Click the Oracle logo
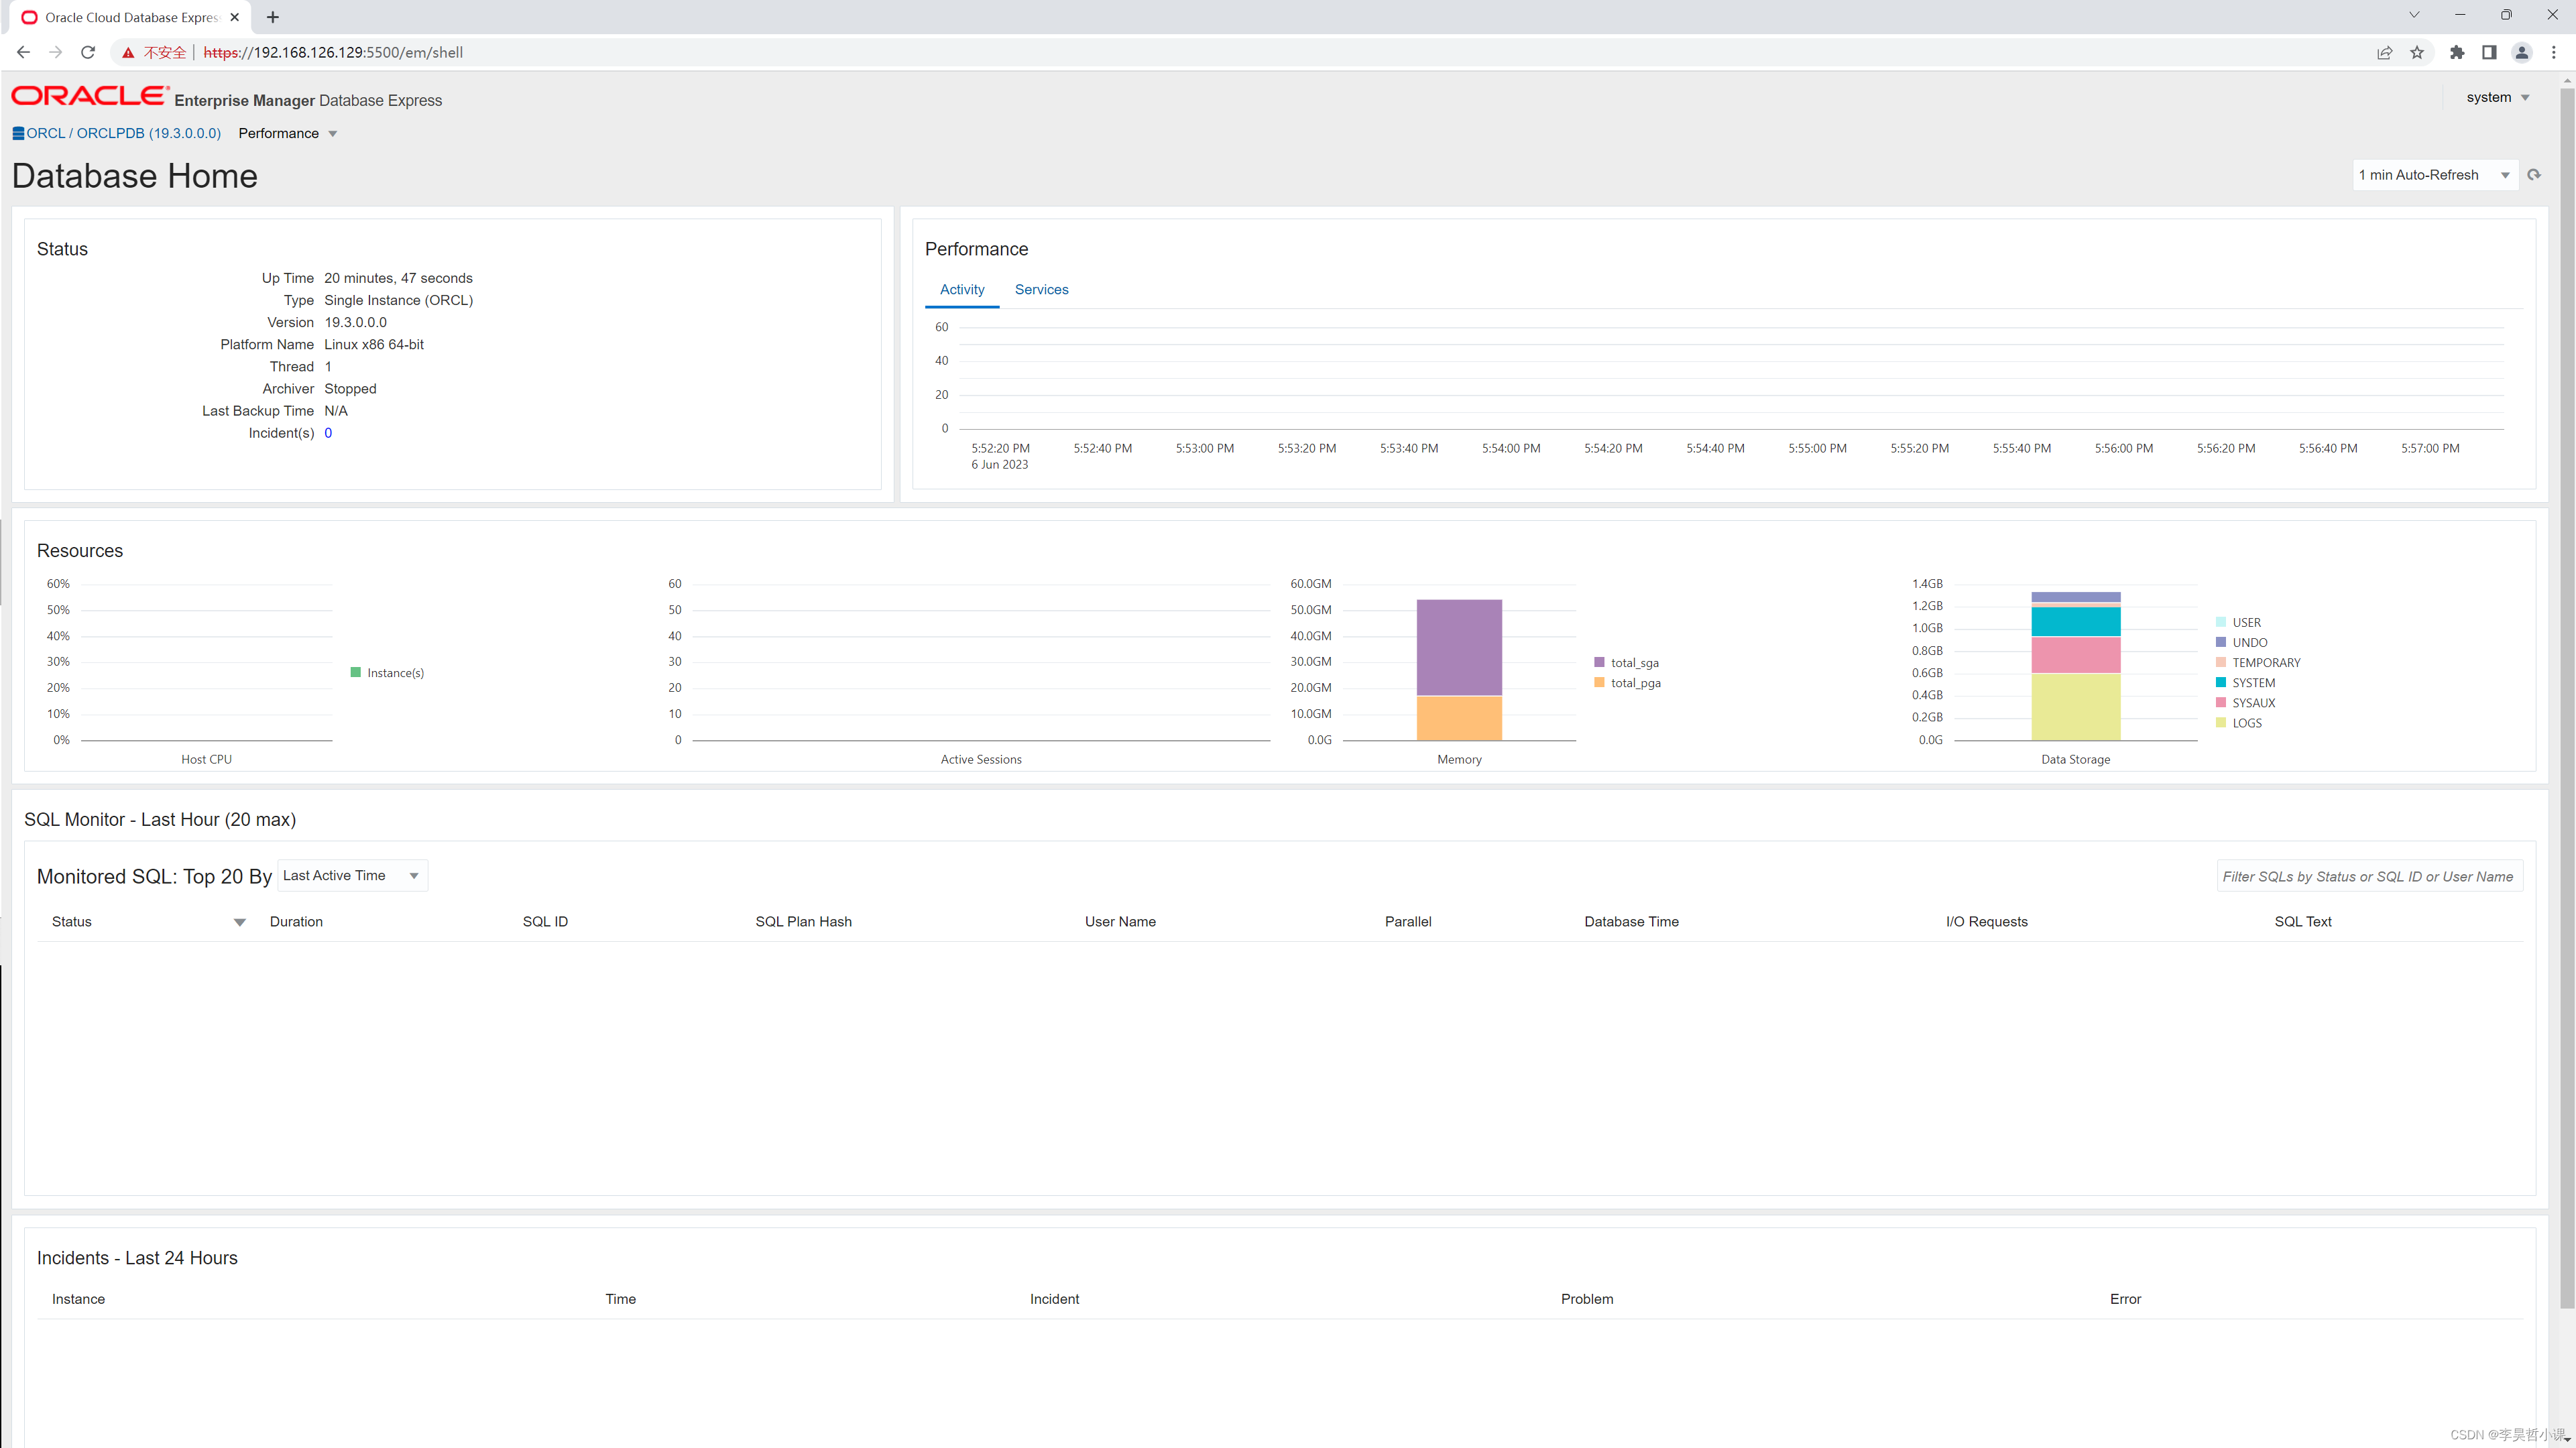The image size is (2576, 1448). click(90, 95)
